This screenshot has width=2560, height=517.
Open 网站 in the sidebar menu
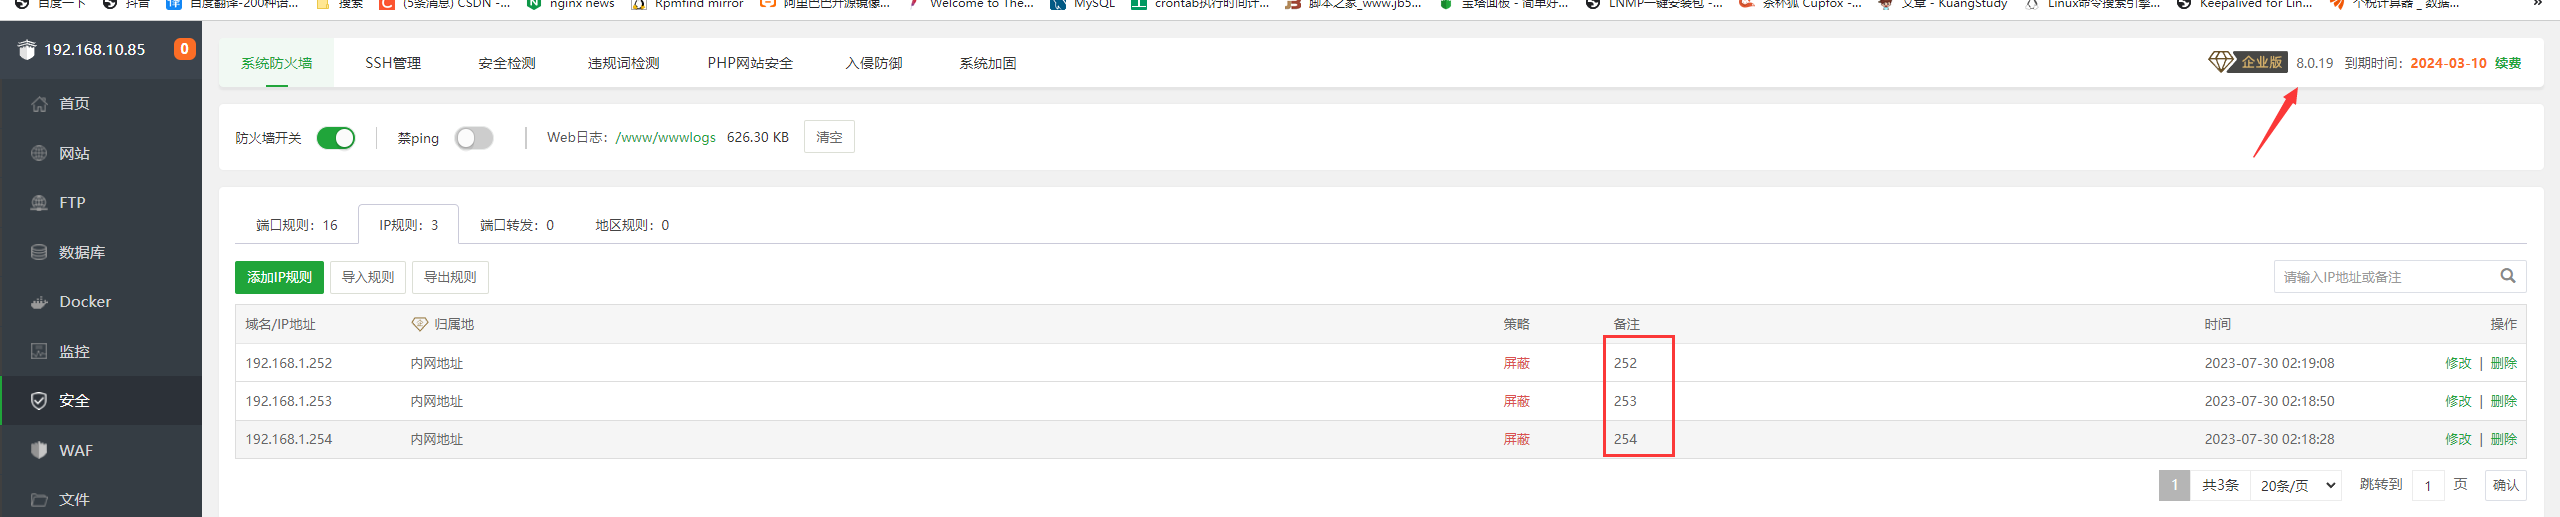point(74,153)
